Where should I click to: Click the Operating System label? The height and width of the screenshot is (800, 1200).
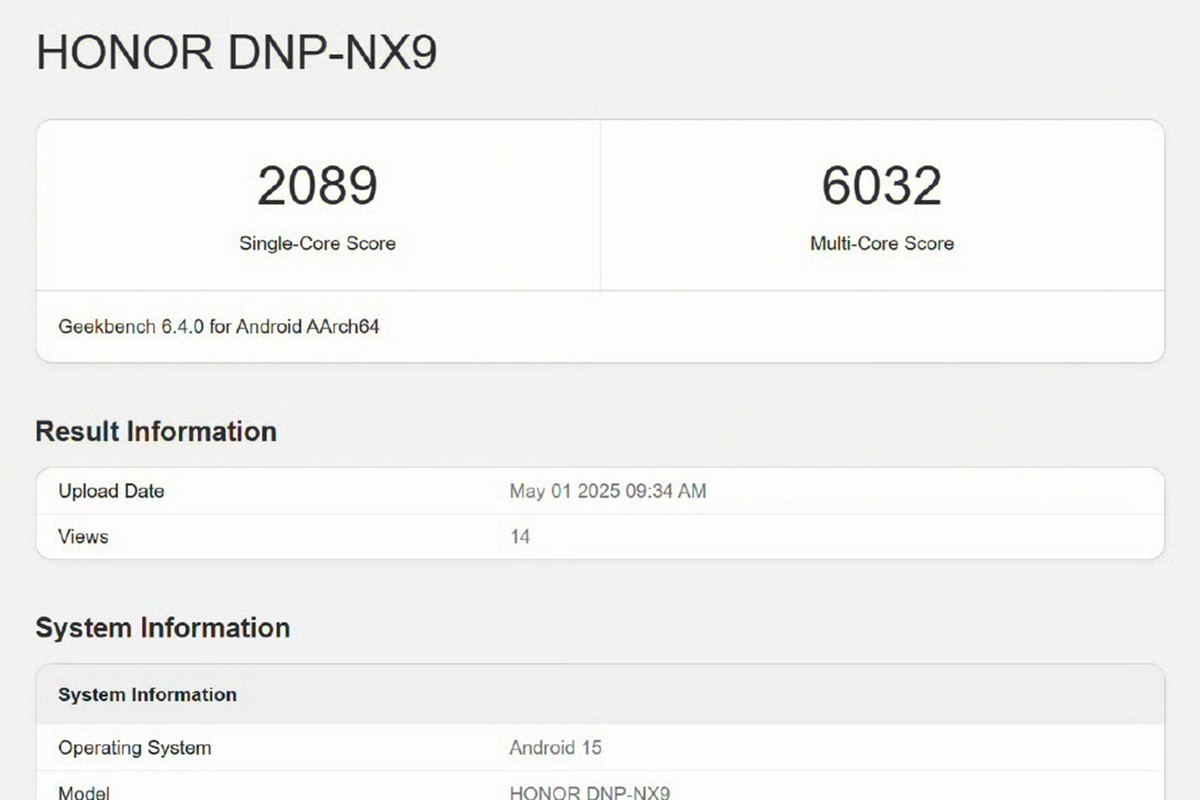(x=135, y=747)
